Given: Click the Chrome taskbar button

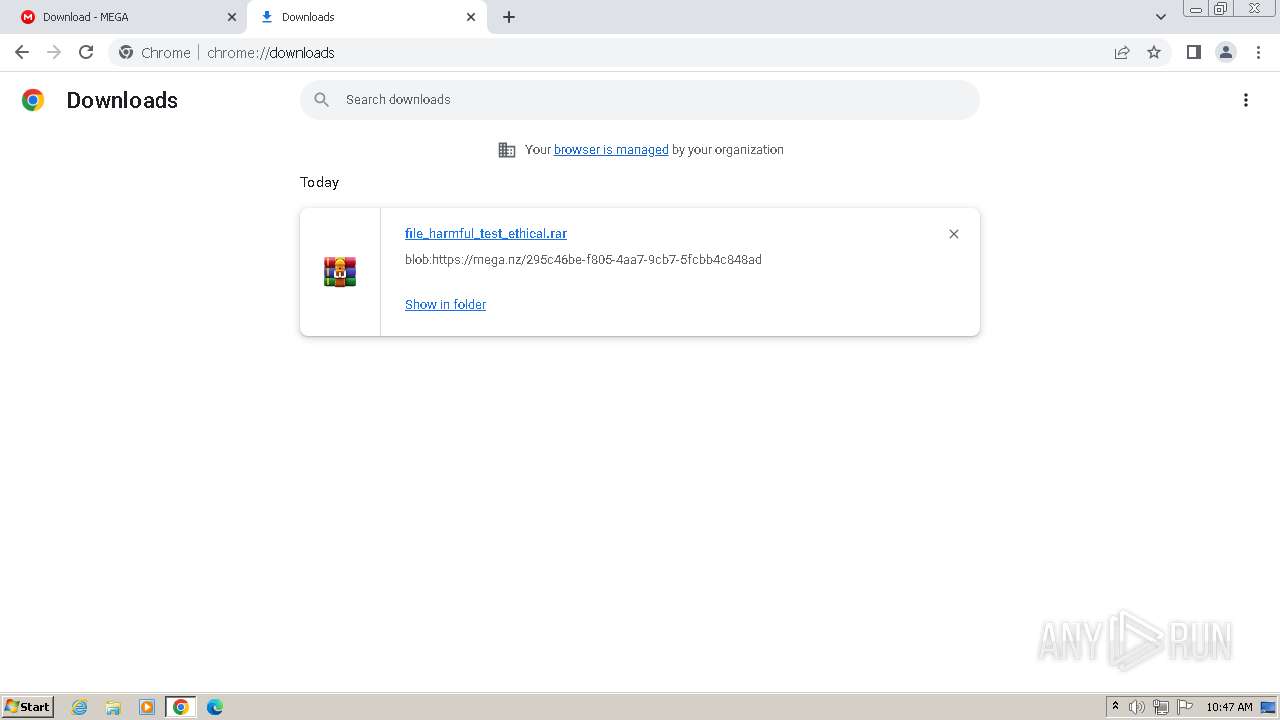Looking at the screenshot, I should point(181,707).
